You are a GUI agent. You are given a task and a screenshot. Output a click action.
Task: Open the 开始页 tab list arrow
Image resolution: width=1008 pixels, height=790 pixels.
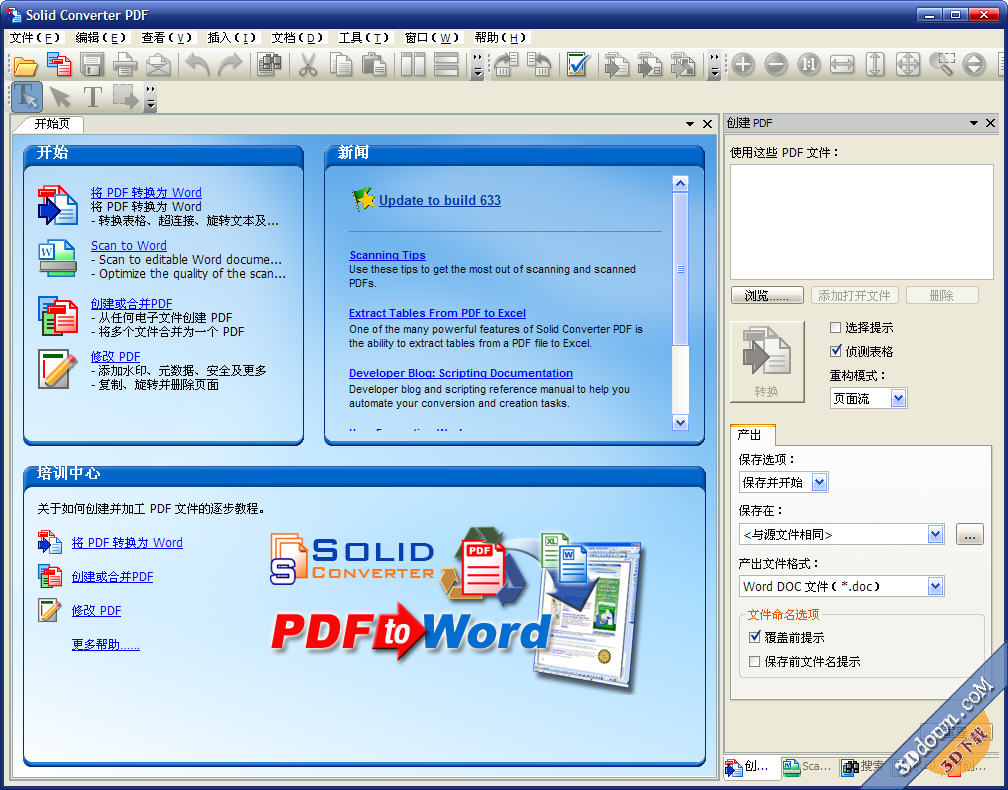(690, 123)
